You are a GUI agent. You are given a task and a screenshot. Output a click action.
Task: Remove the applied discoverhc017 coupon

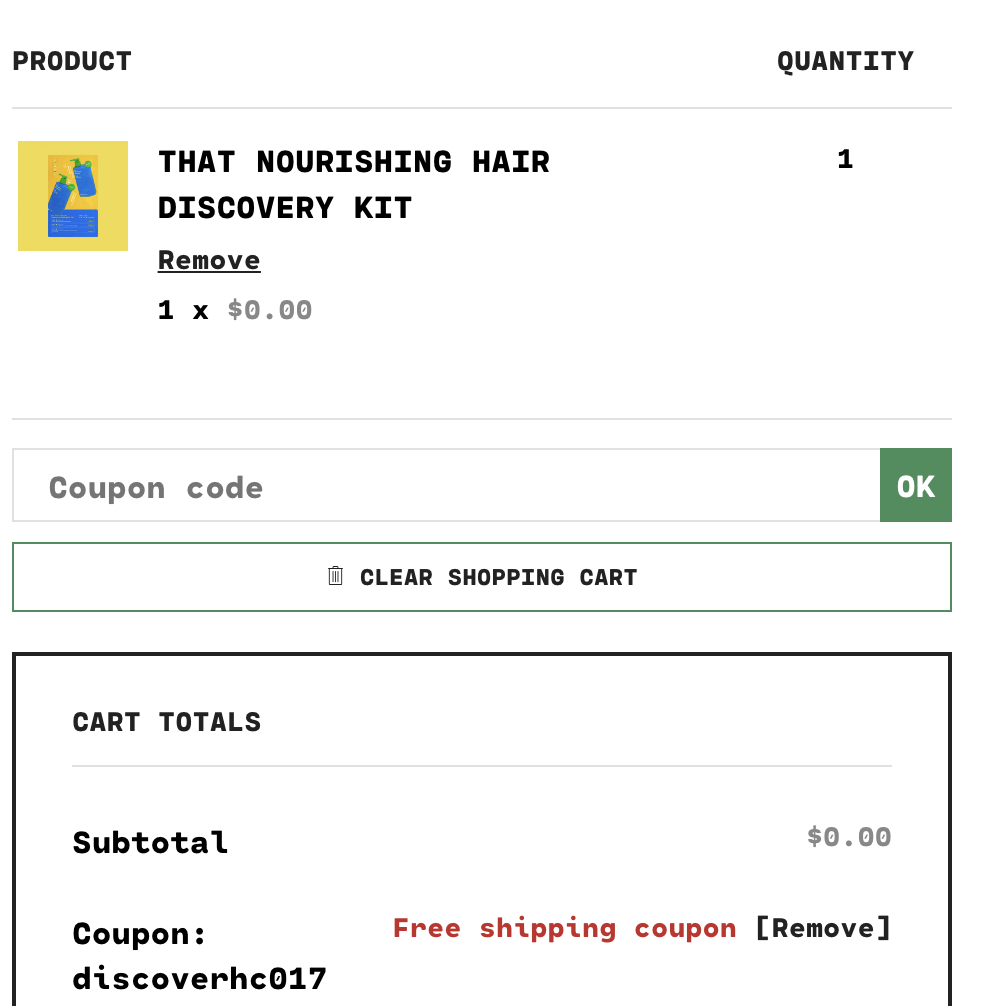(x=822, y=929)
